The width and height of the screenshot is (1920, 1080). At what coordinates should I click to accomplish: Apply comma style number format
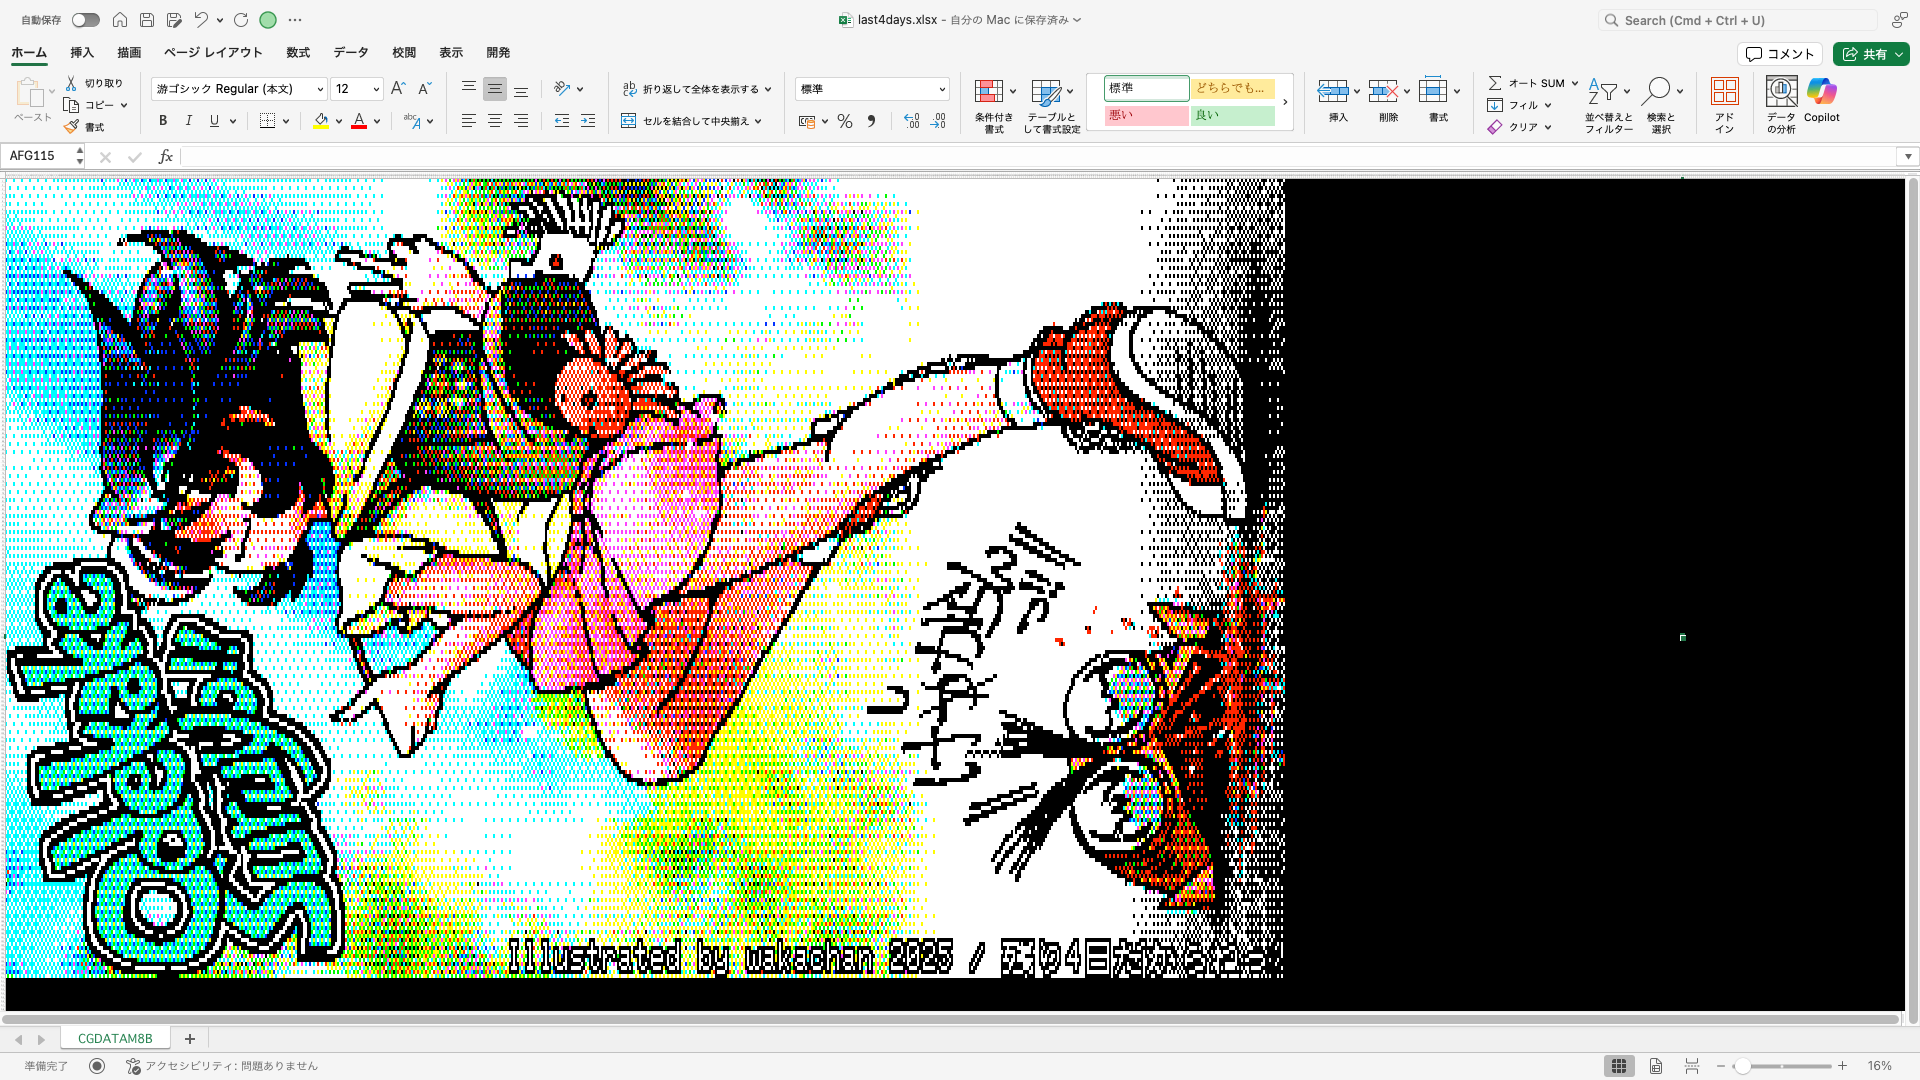[x=871, y=121]
